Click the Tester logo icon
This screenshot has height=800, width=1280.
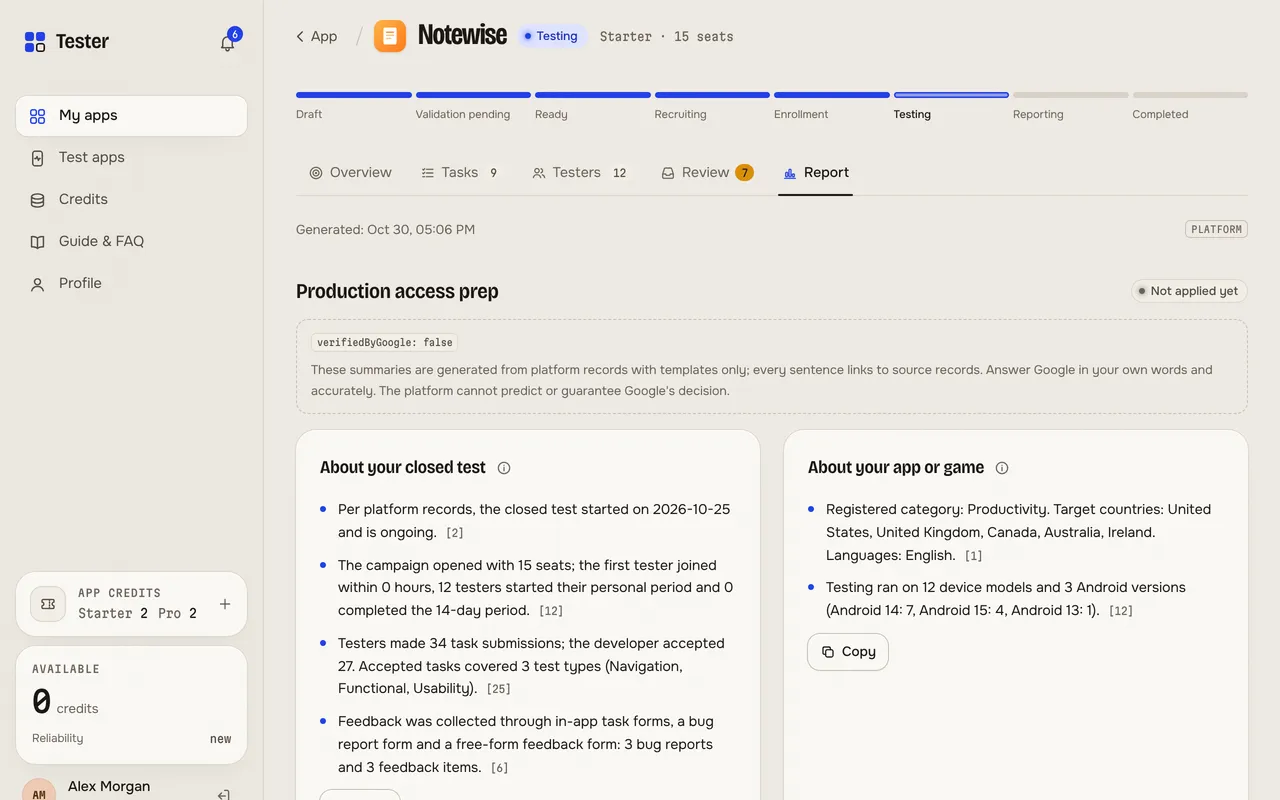coord(35,41)
